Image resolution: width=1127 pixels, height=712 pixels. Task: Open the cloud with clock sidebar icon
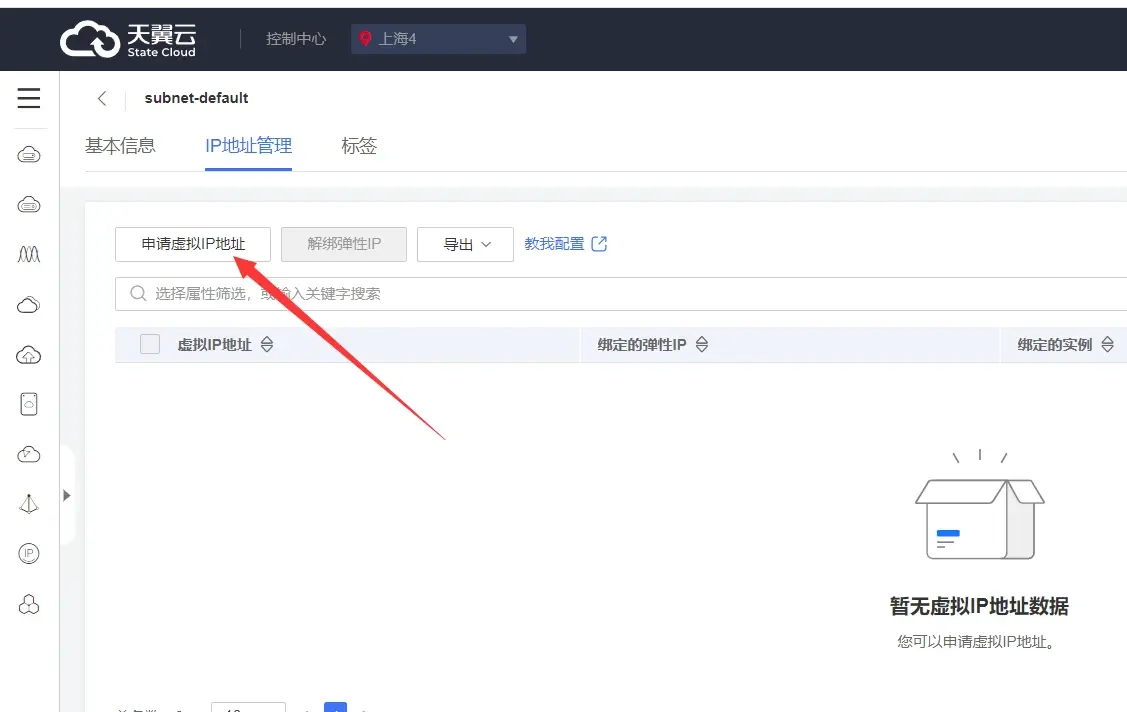pyautogui.click(x=29, y=454)
